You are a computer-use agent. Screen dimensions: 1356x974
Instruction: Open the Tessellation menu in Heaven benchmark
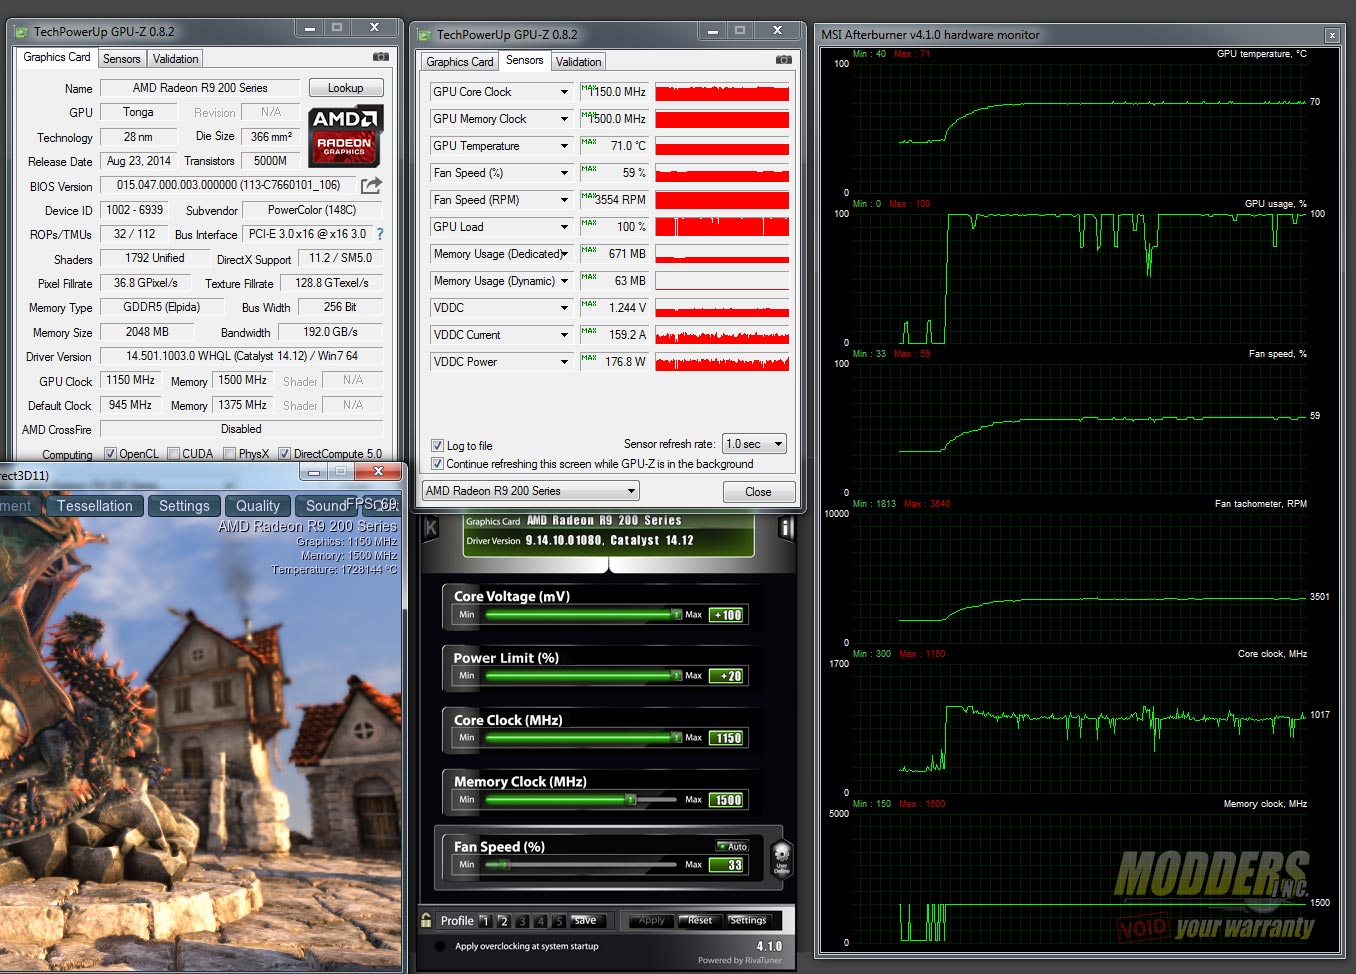click(x=95, y=506)
